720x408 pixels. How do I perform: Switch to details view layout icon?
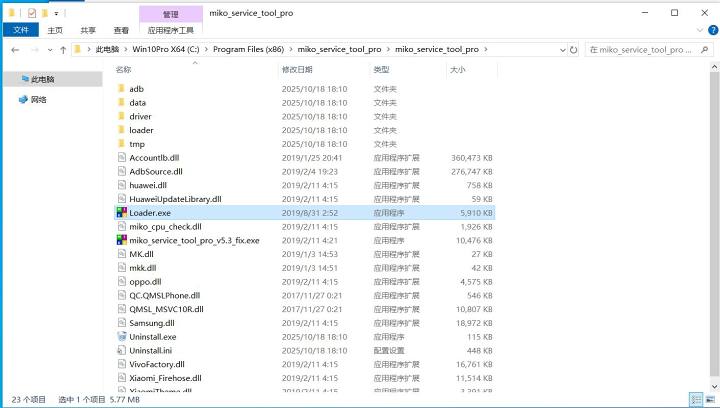click(696, 399)
